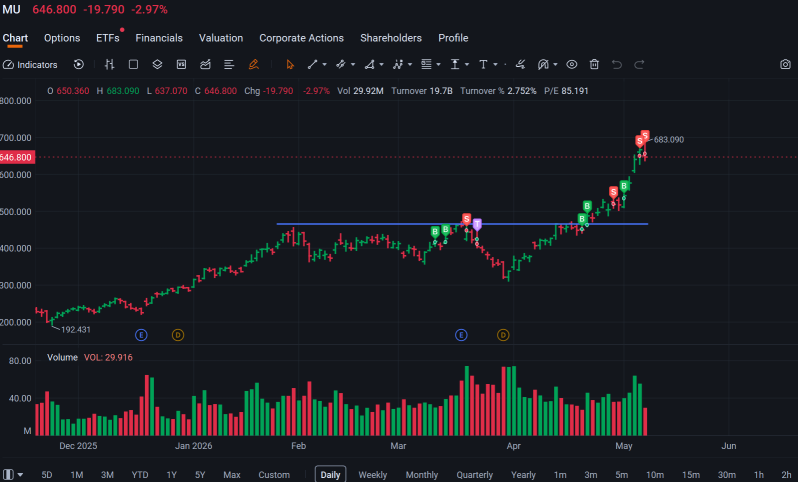Select the text T drawing tool
Viewport: 798px width, 482px height.
pyautogui.click(x=483, y=64)
